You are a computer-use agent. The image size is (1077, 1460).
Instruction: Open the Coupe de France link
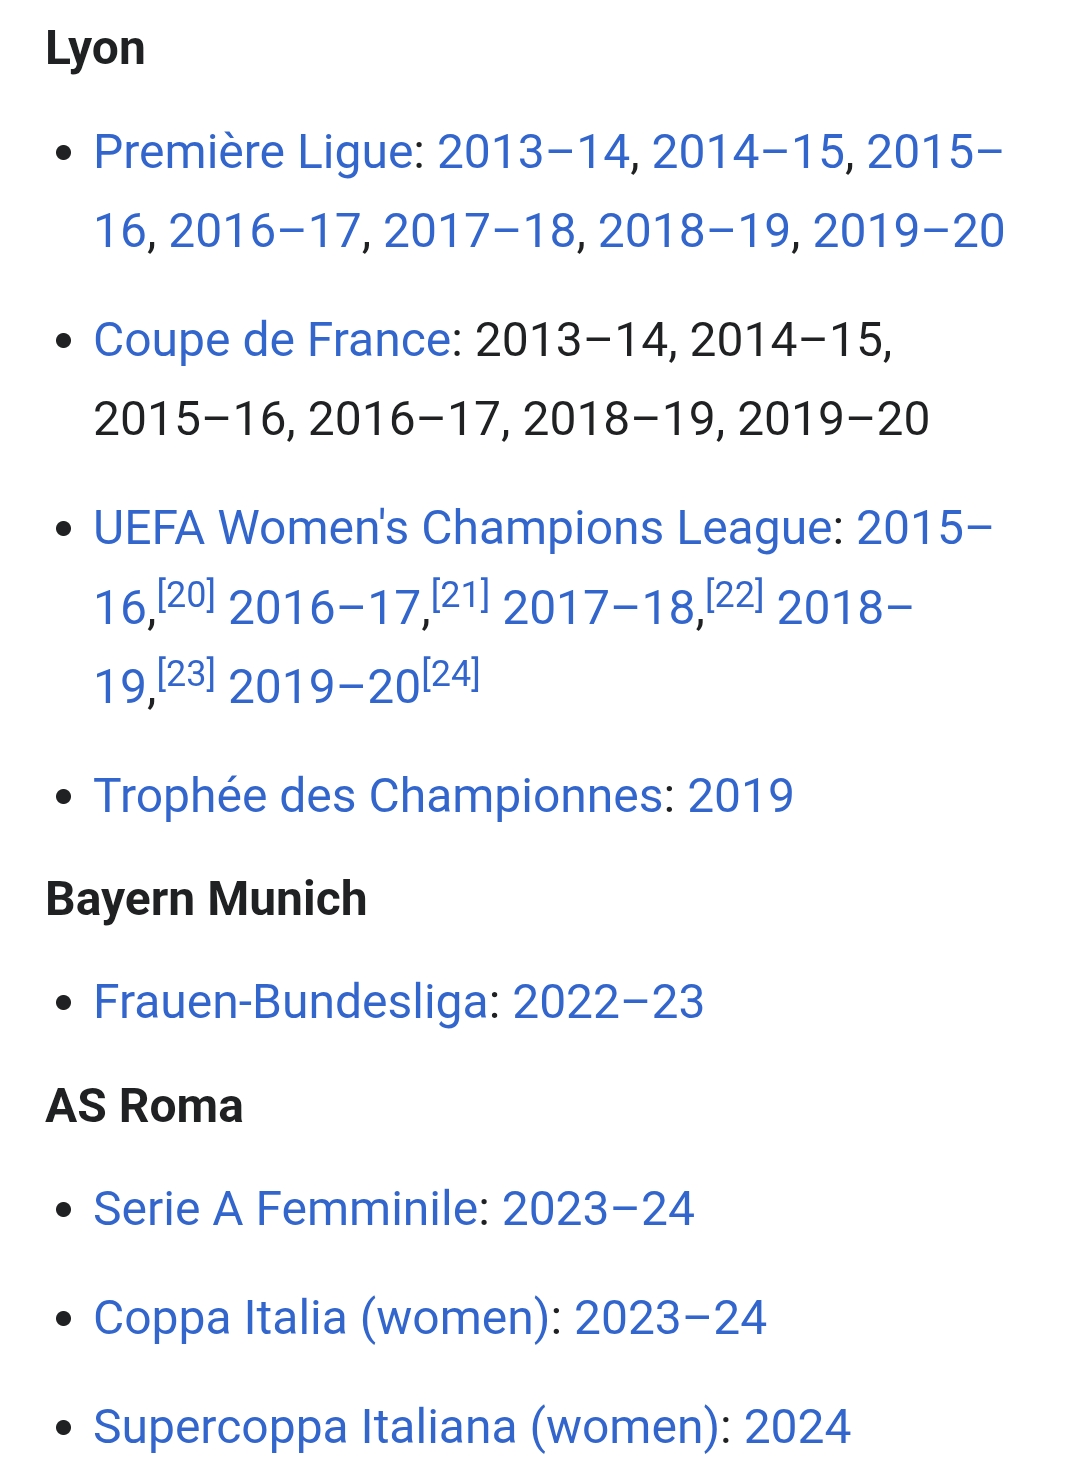click(272, 341)
